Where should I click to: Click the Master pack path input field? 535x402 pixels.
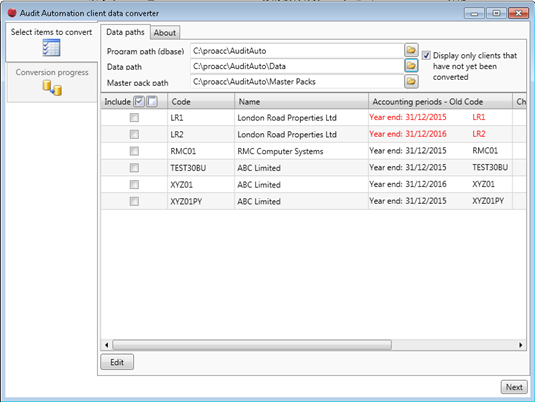pyautogui.click(x=297, y=82)
